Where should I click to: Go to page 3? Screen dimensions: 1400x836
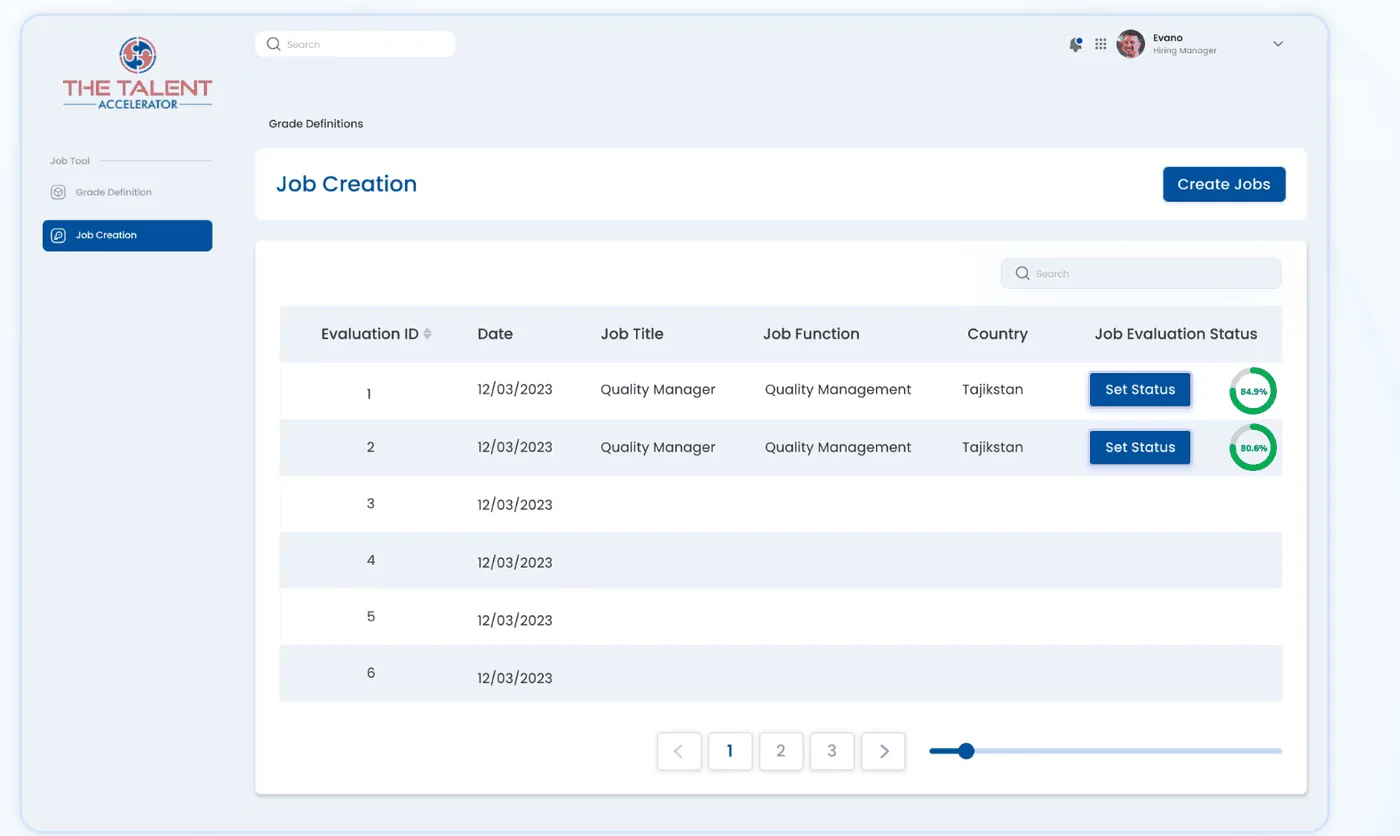[x=832, y=751]
